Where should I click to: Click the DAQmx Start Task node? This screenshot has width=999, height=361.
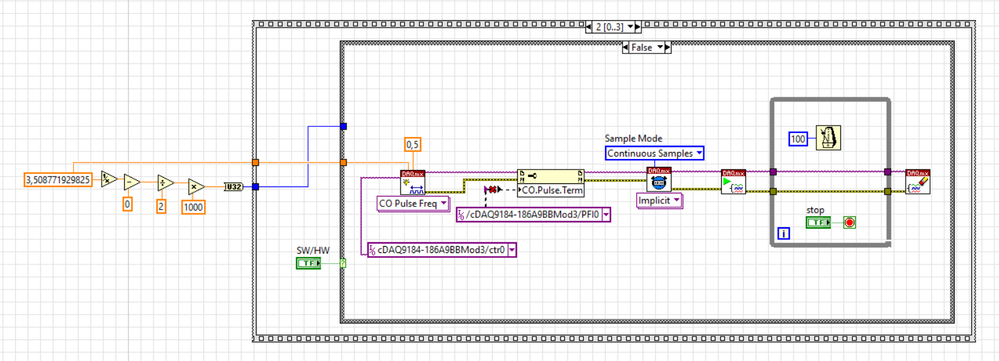733,181
